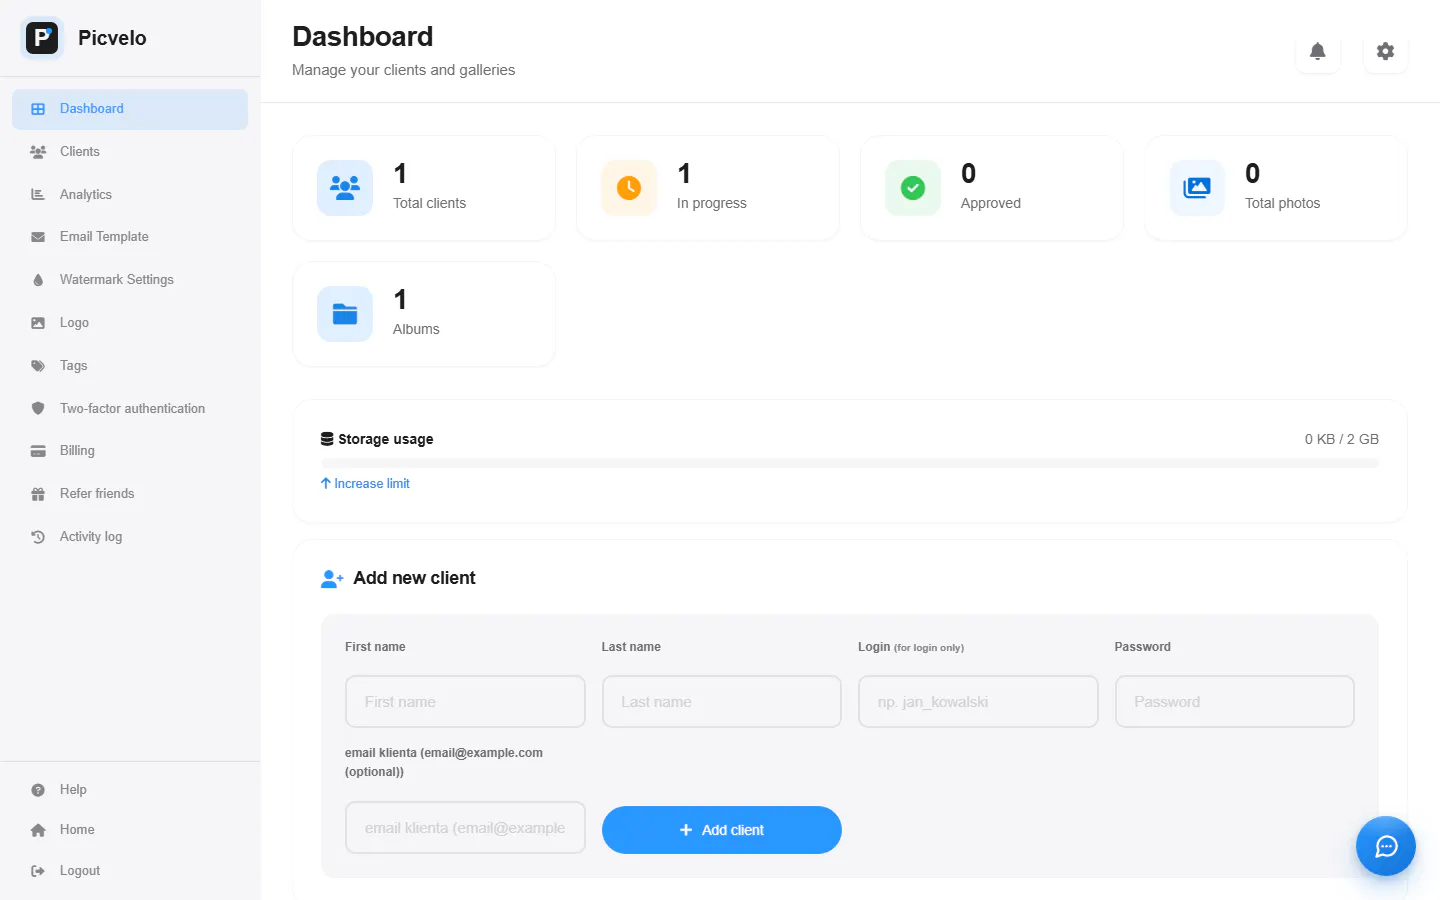1440x900 pixels.
Task: Click the Watermark Settings droplet icon
Action: 38,280
